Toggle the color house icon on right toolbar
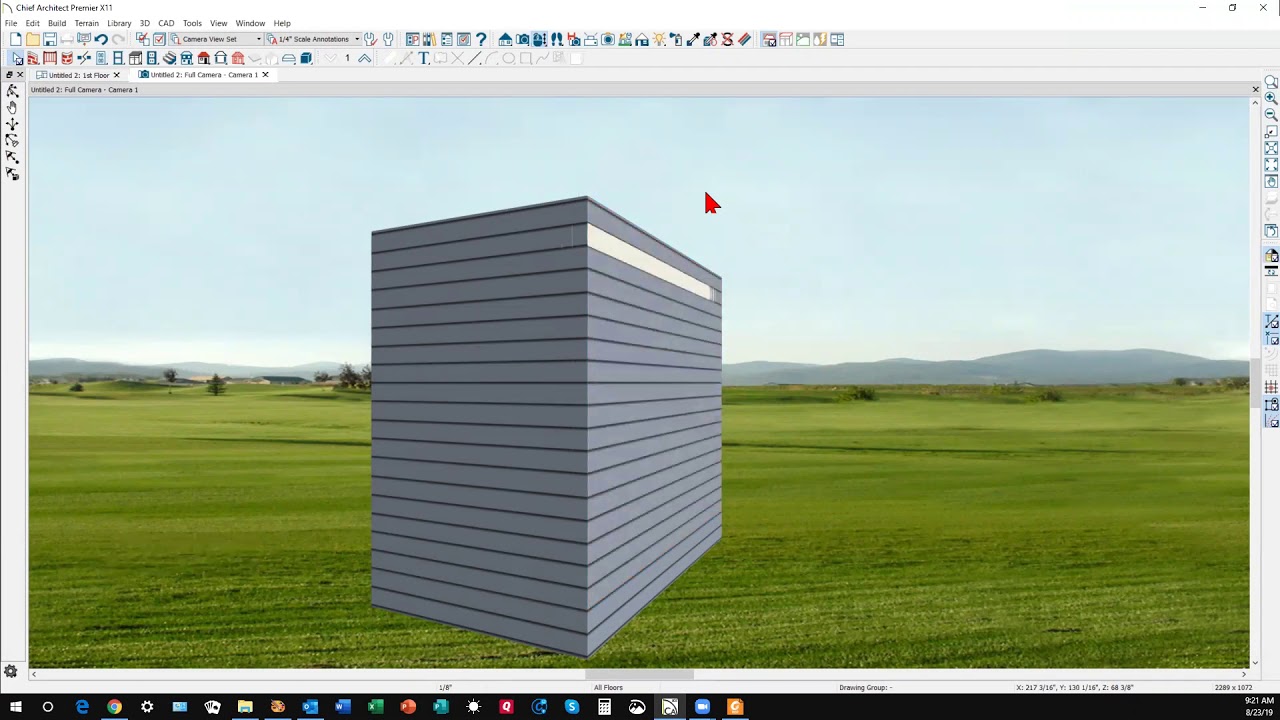1280x720 pixels. (x=1271, y=257)
